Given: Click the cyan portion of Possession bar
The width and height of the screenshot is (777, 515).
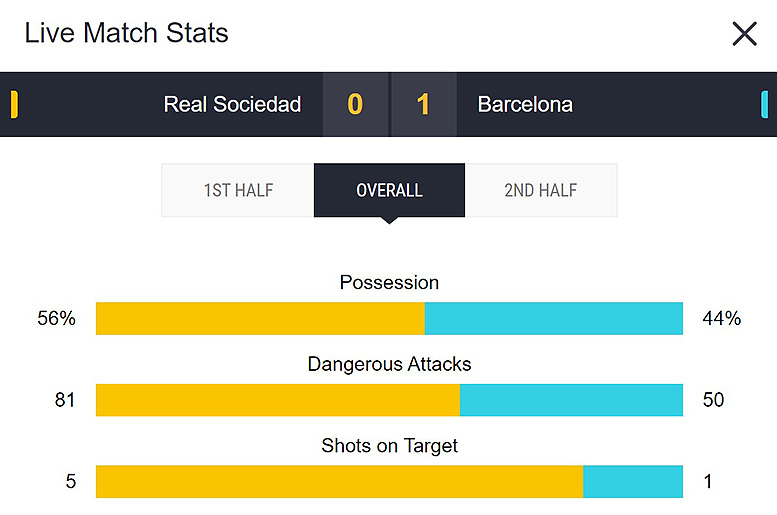Looking at the screenshot, I should click(554, 318).
